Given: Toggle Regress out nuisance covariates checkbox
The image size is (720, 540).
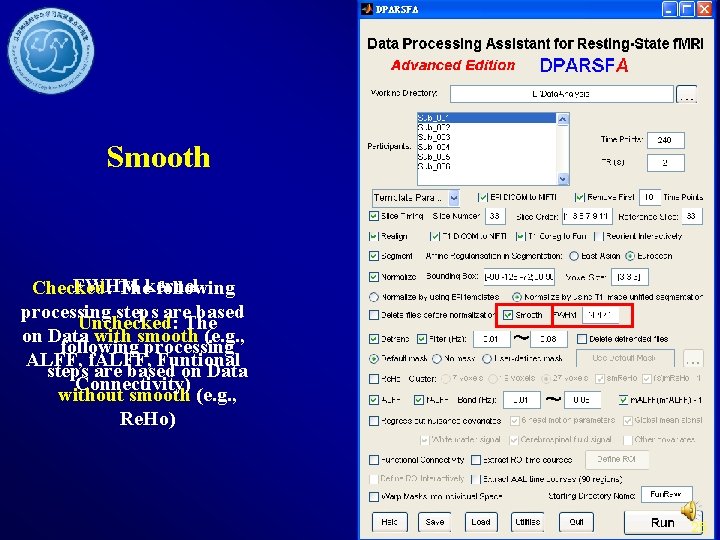Looking at the screenshot, I should click(374, 421).
